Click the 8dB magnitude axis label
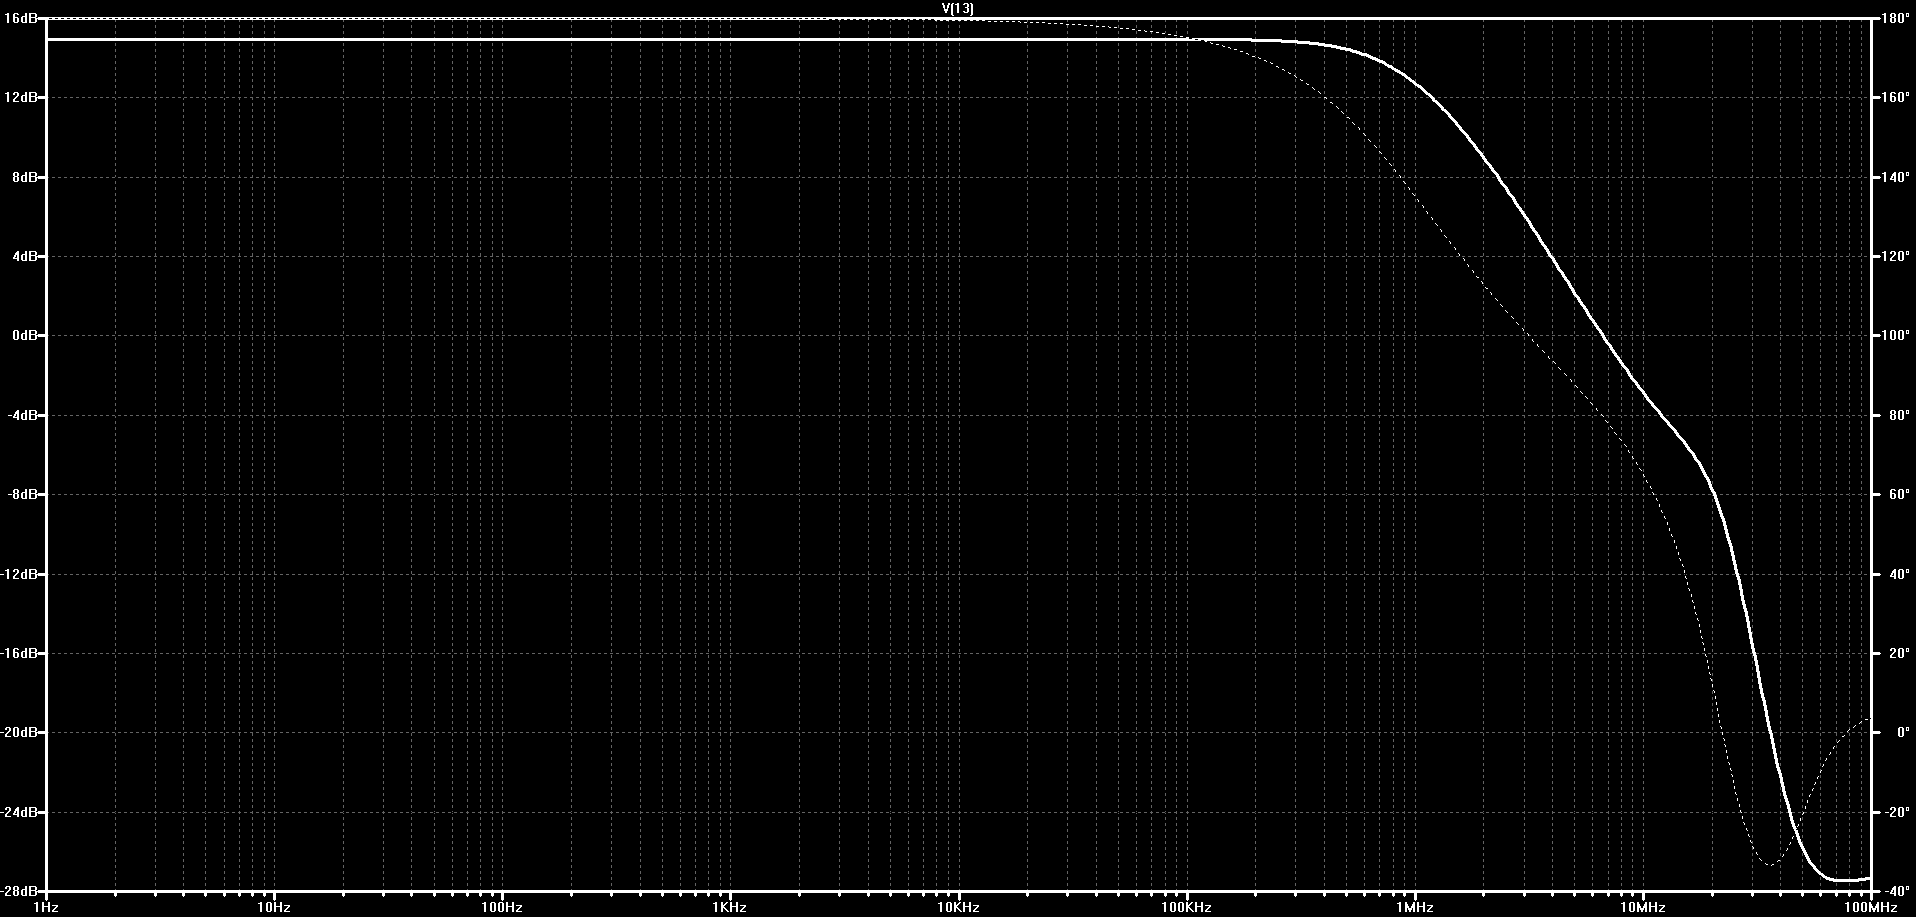 click(23, 177)
